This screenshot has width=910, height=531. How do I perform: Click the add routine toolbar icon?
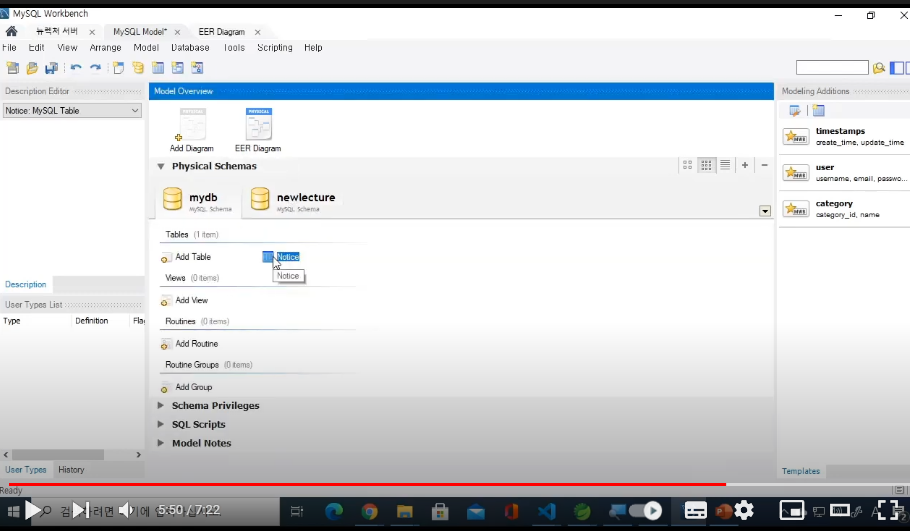click(197, 68)
